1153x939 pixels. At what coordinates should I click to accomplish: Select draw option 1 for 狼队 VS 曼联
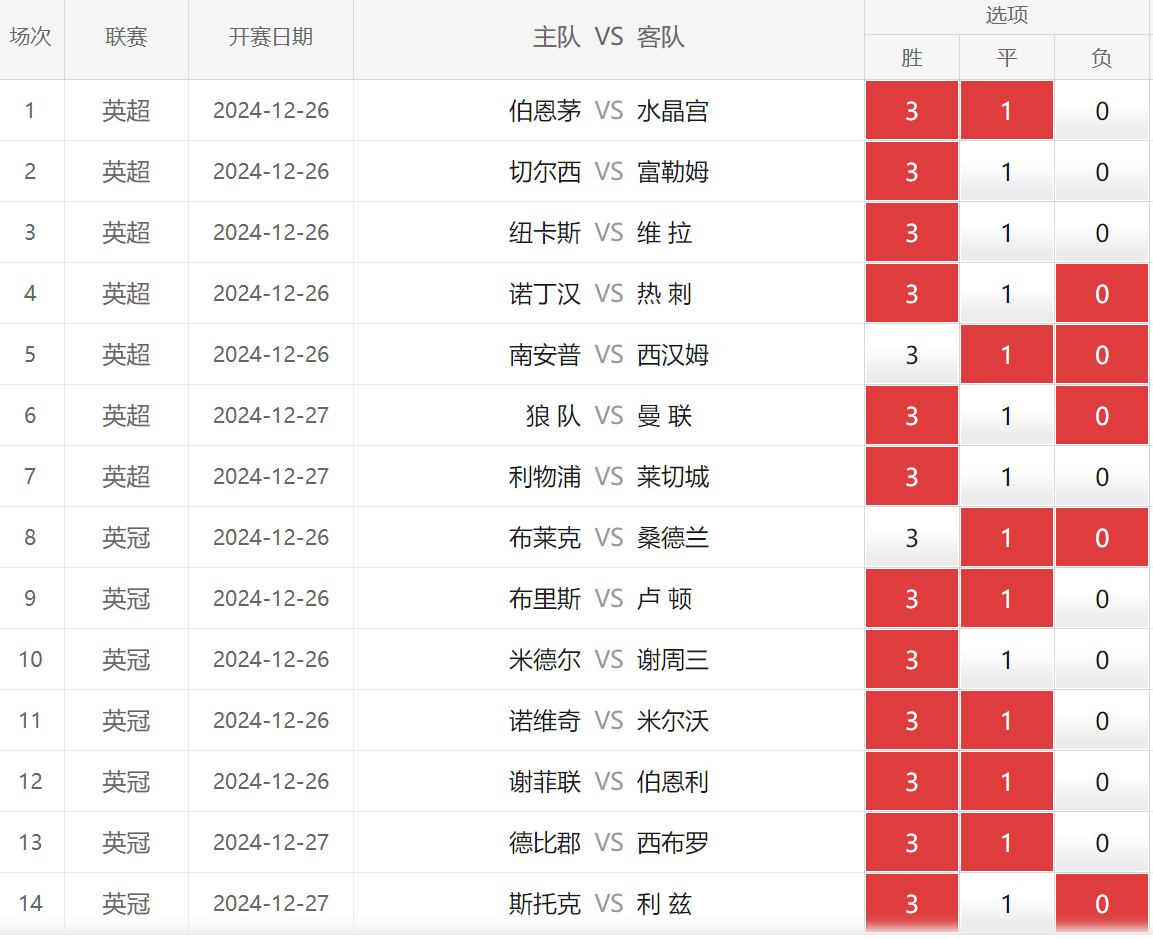(x=1007, y=415)
